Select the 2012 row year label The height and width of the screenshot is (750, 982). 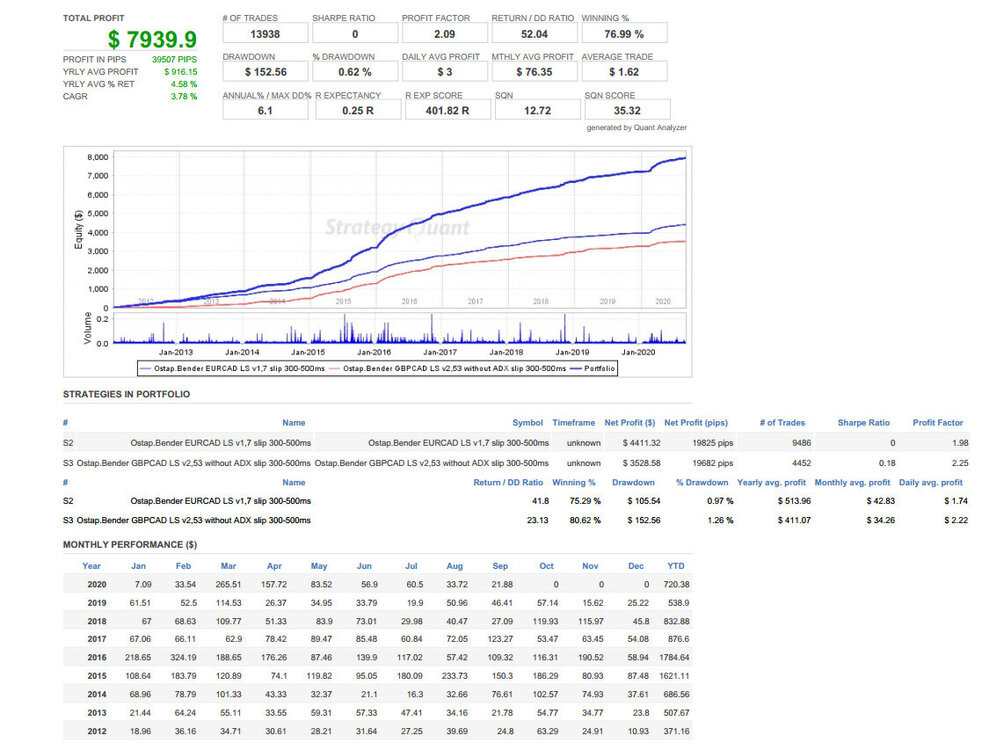click(97, 731)
